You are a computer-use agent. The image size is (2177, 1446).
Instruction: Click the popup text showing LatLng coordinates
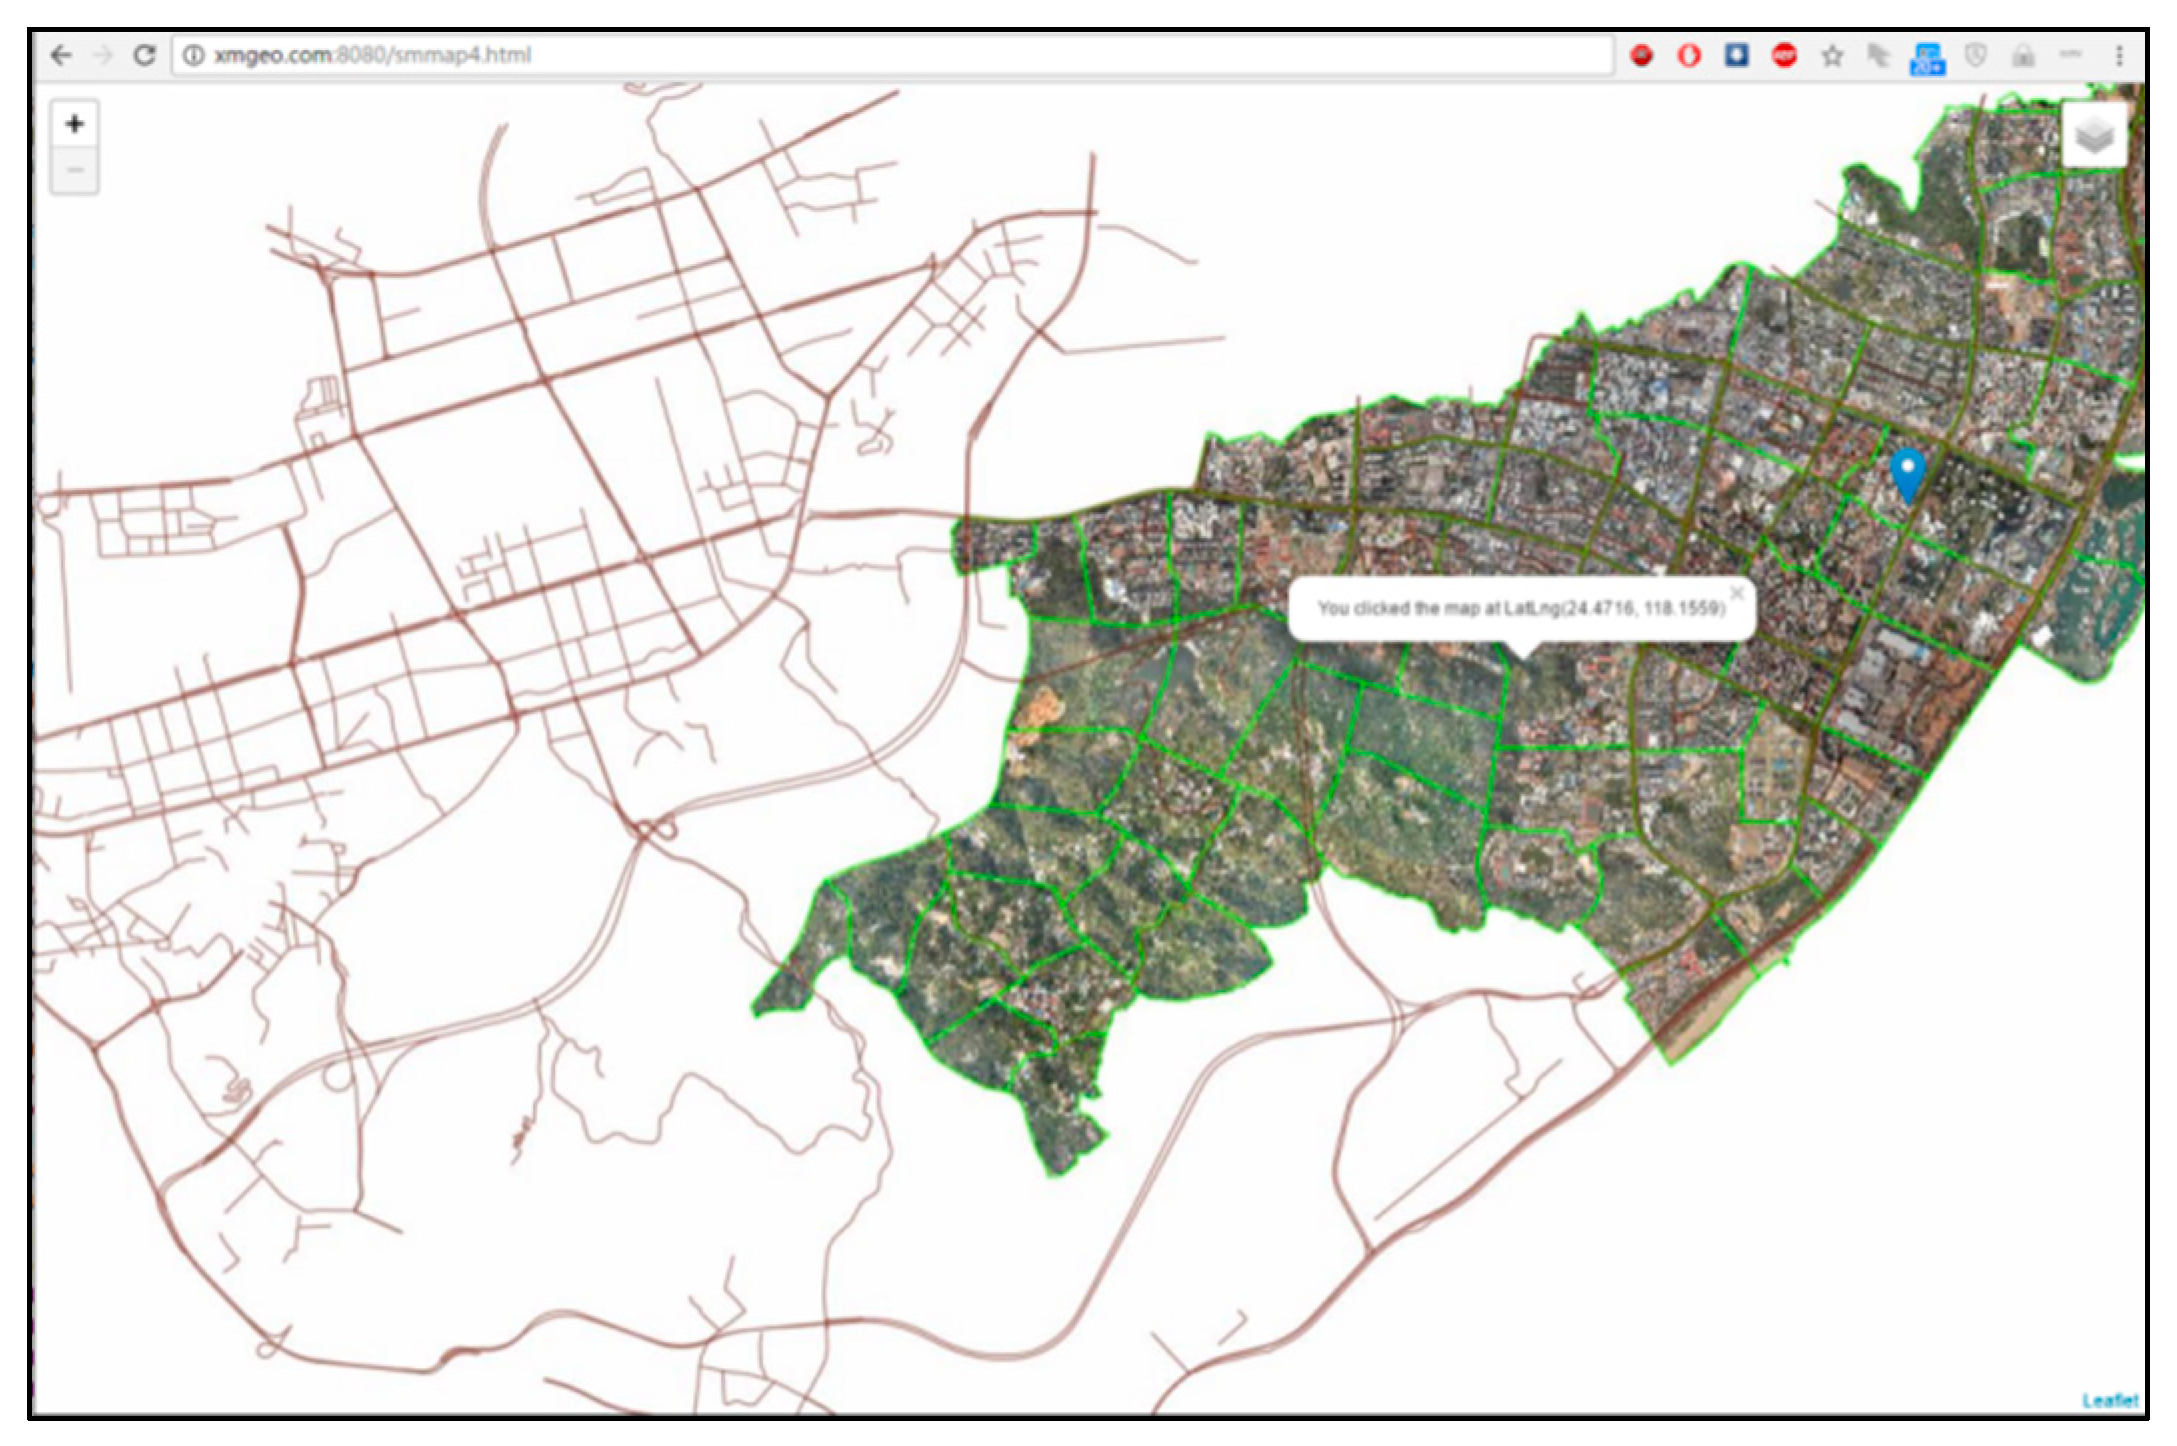pos(1520,608)
